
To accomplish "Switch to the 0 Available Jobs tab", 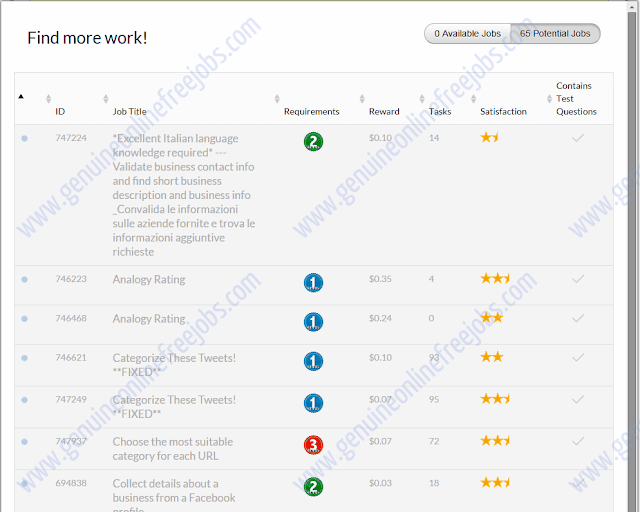I will 467,33.
